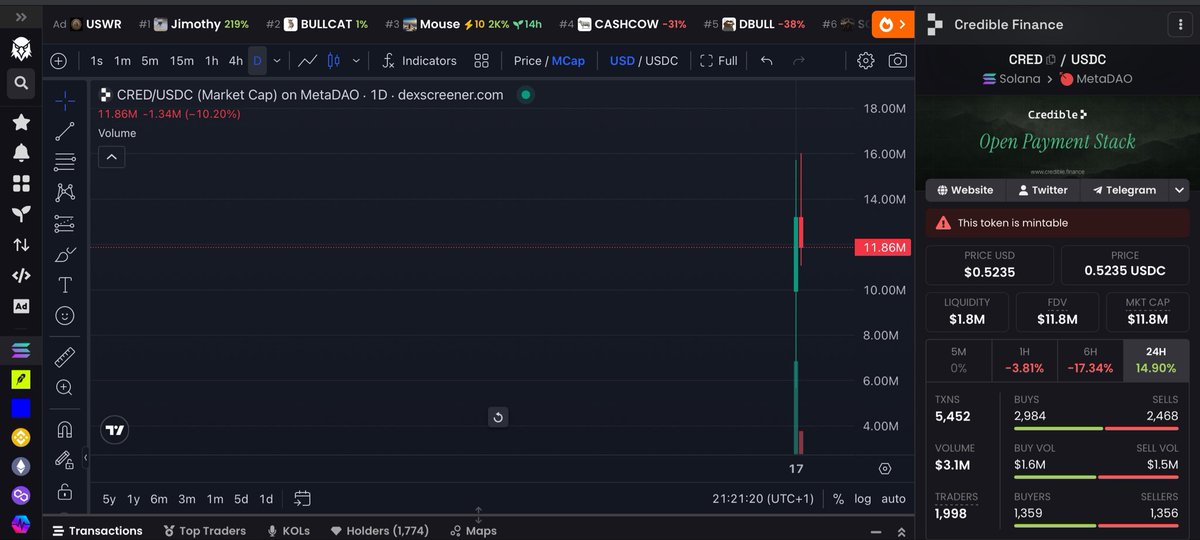
Task: Select the text annotation tool
Action: [x=64, y=285]
